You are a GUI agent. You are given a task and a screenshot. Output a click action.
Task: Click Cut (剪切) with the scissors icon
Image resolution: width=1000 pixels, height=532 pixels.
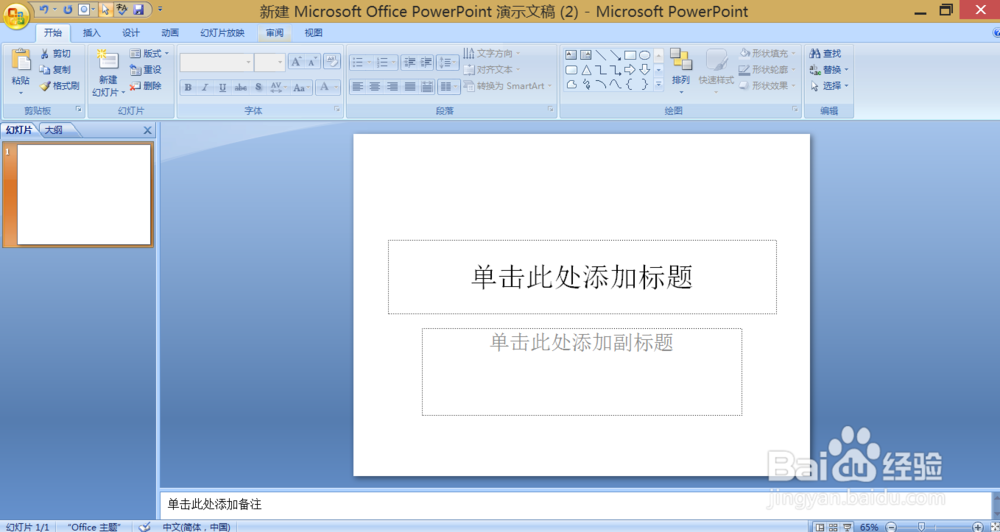click(55, 54)
